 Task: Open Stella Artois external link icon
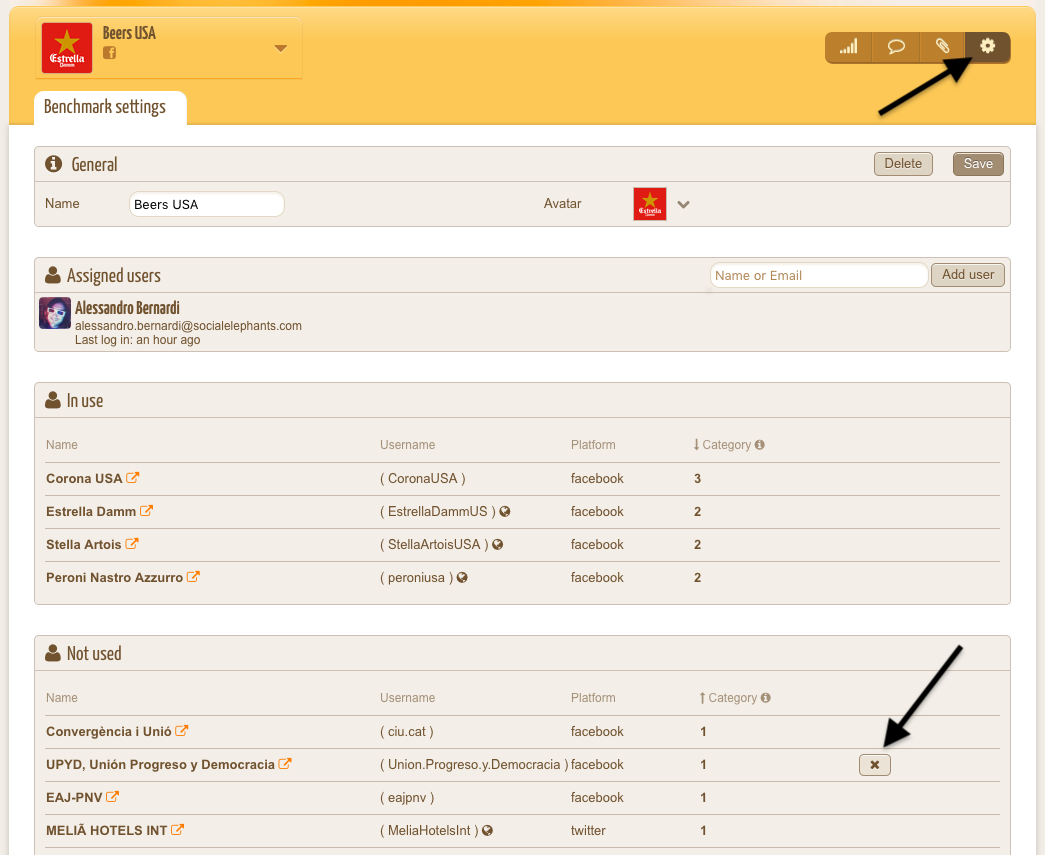point(132,544)
